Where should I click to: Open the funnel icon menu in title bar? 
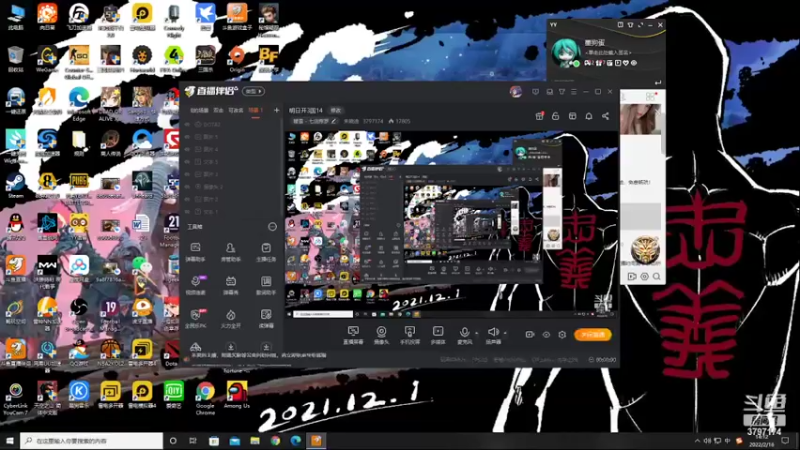562,92
